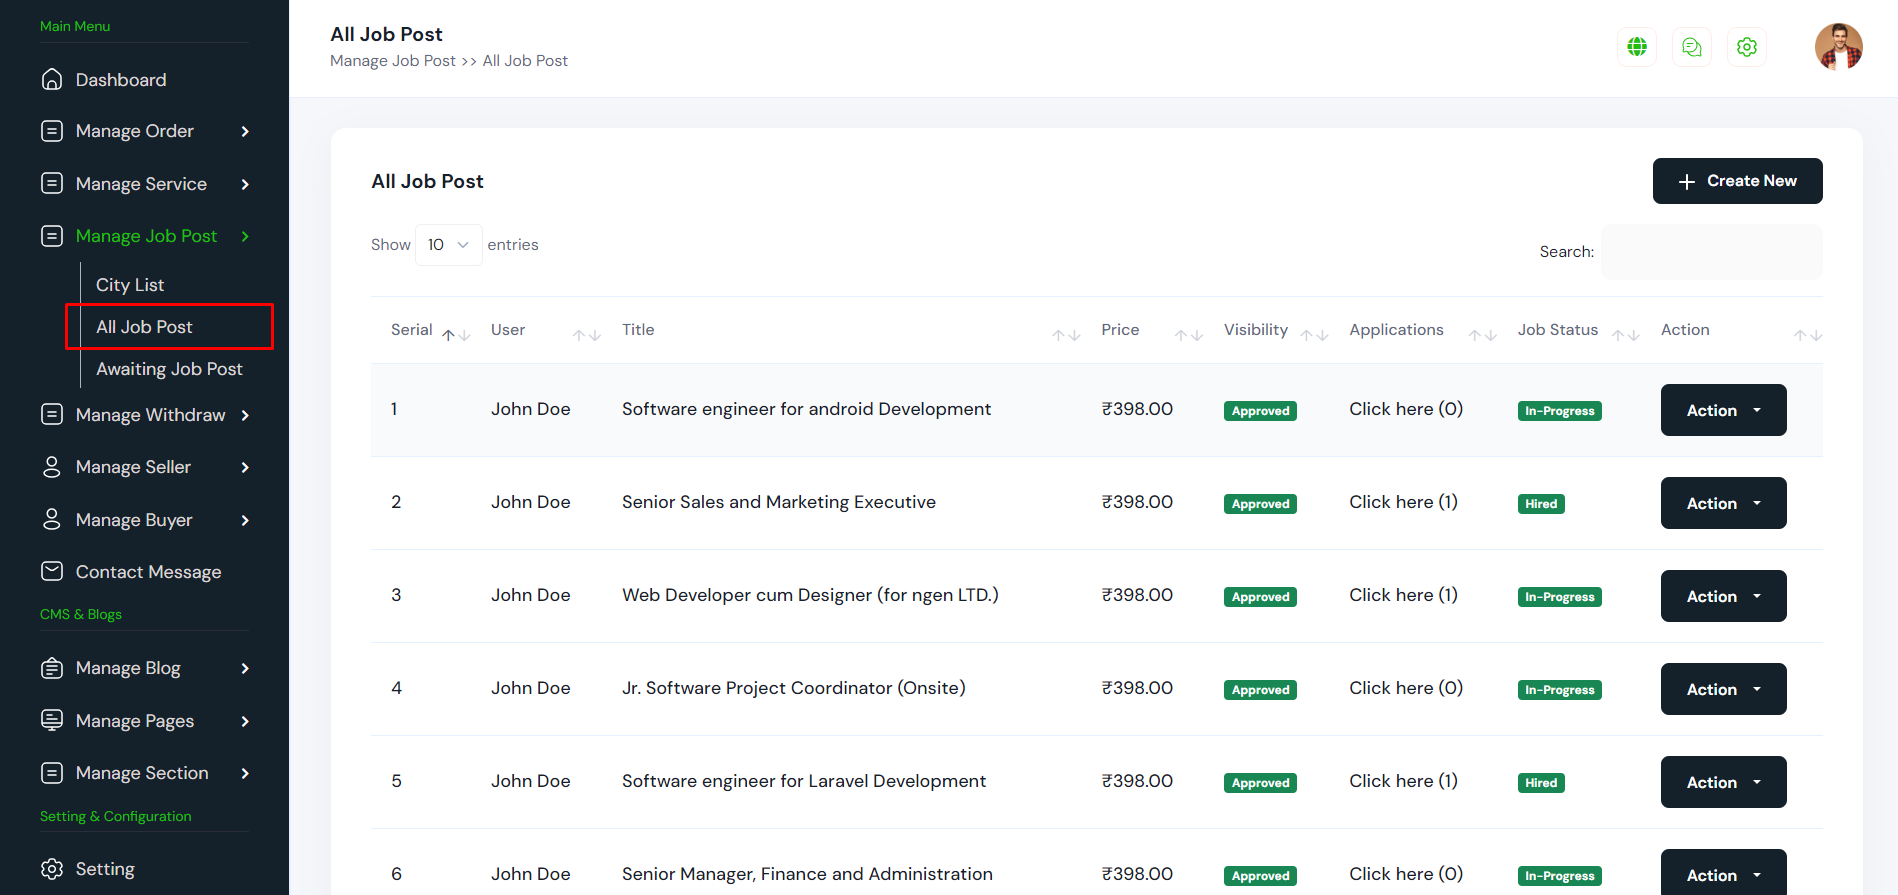This screenshot has width=1898, height=895.
Task: Open the user profile avatar
Action: pos(1838,47)
